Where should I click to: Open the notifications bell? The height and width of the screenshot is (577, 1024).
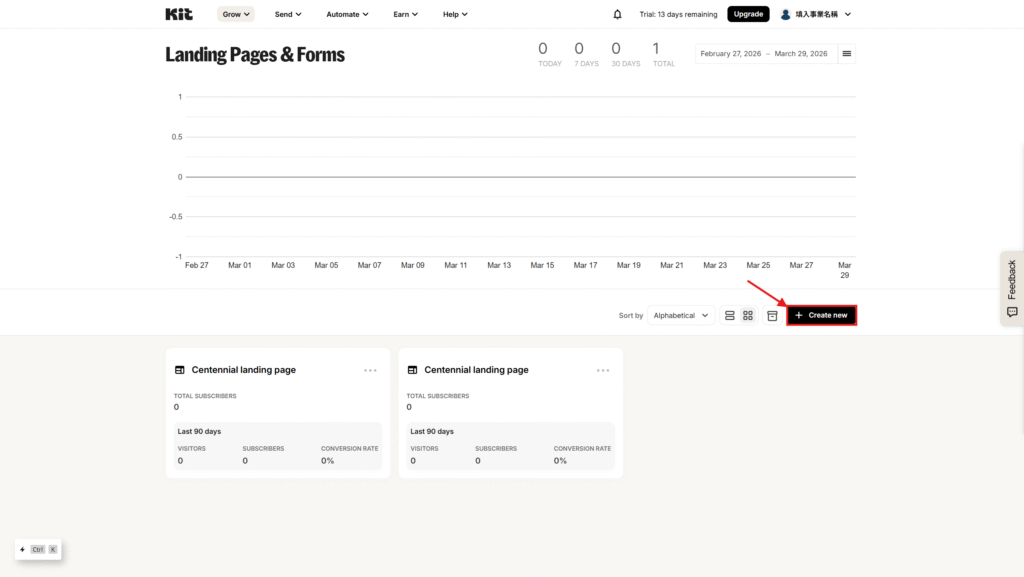[x=617, y=14]
